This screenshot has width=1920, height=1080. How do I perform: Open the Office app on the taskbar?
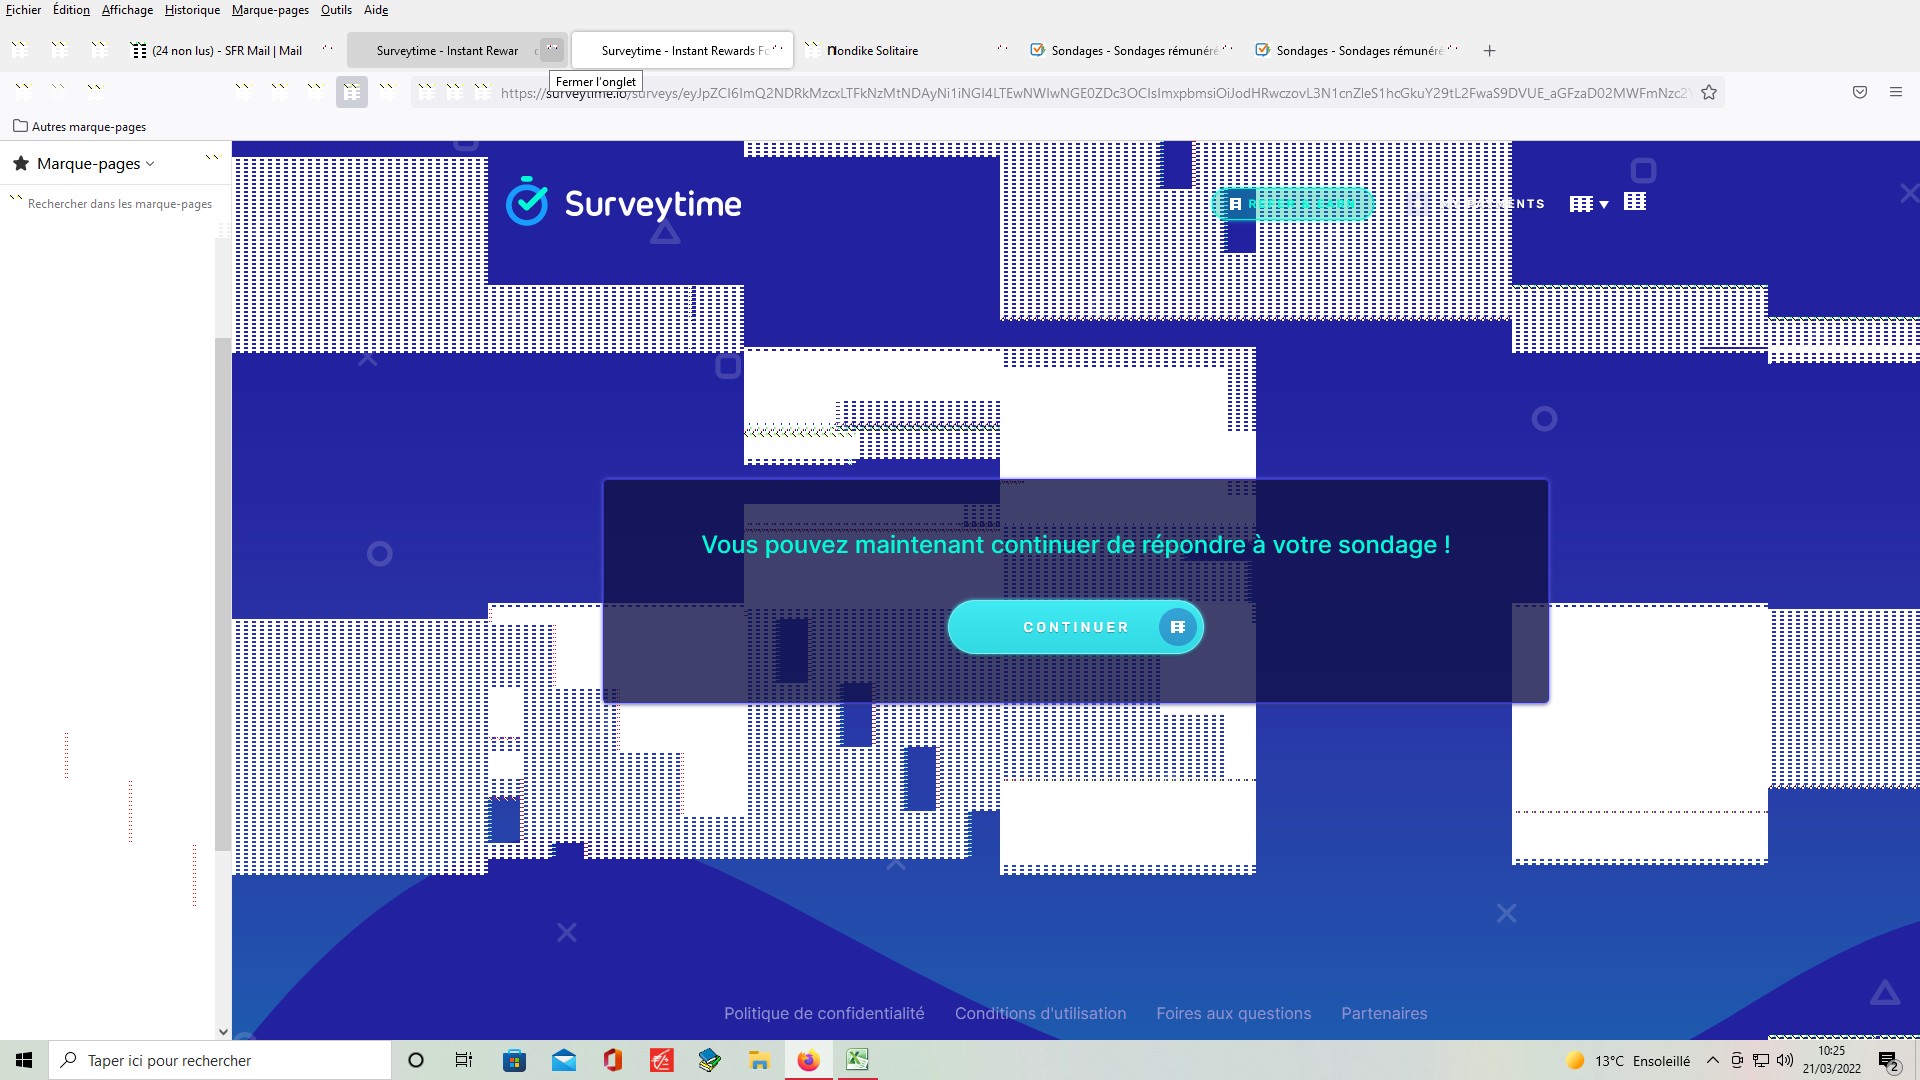(613, 1060)
